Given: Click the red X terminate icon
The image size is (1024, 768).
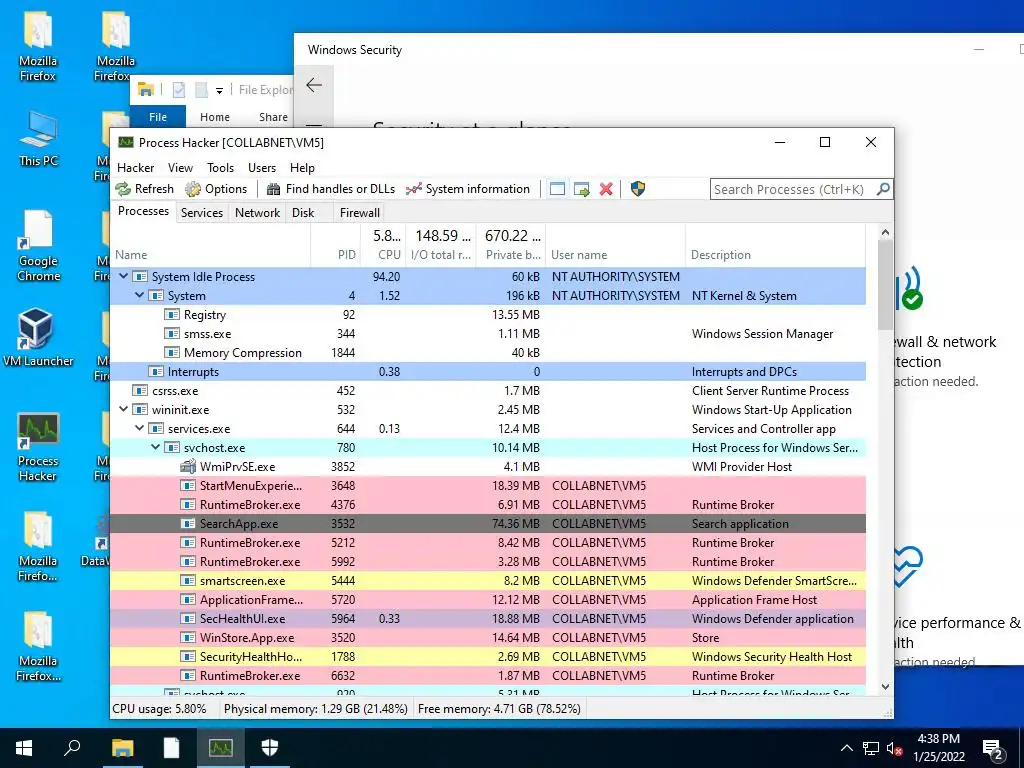Looking at the screenshot, I should click(x=606, y=189).
